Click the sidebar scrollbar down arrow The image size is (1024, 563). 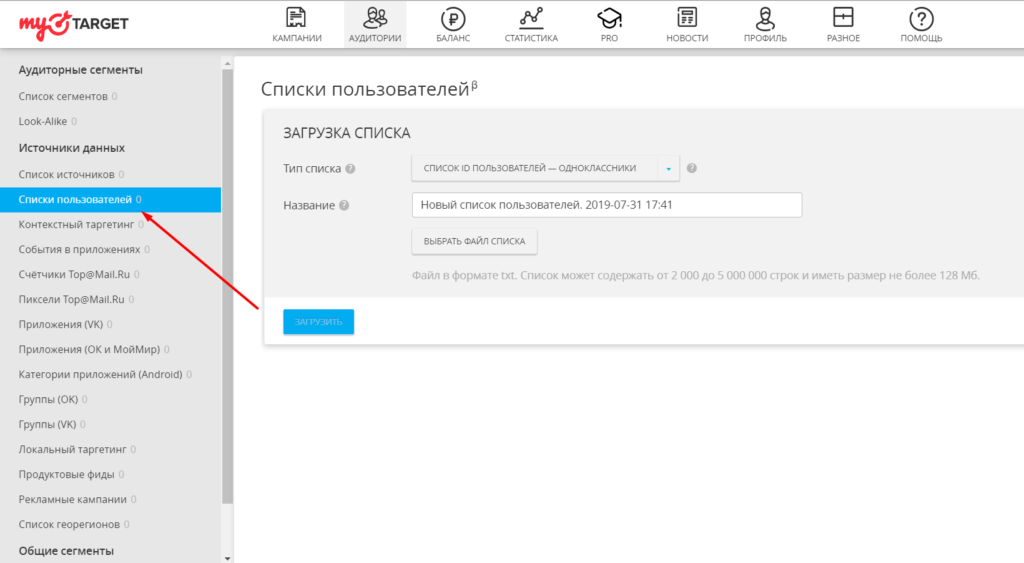pyautogui.click(x=228, y=557)
